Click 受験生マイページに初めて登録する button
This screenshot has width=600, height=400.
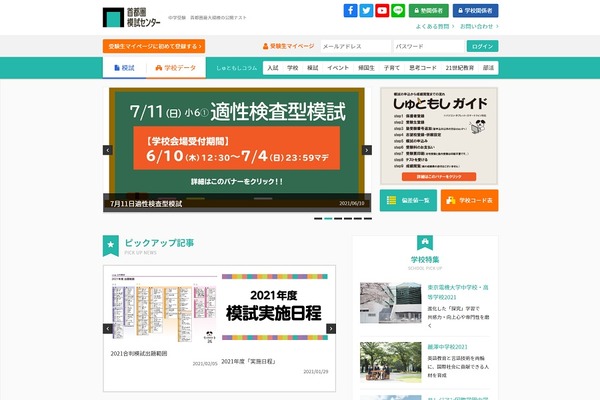point(154,46)
